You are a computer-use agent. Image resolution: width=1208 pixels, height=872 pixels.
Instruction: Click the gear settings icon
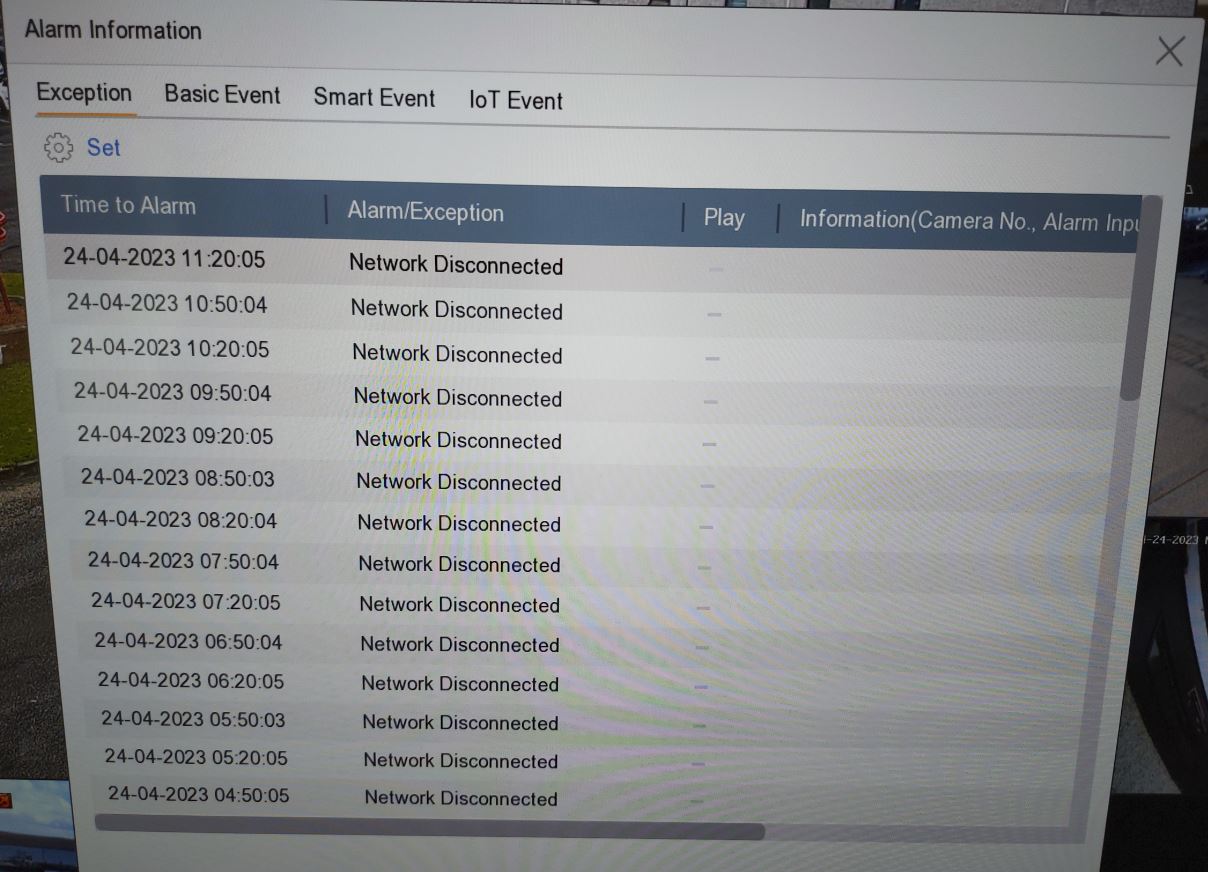point(59,148)
